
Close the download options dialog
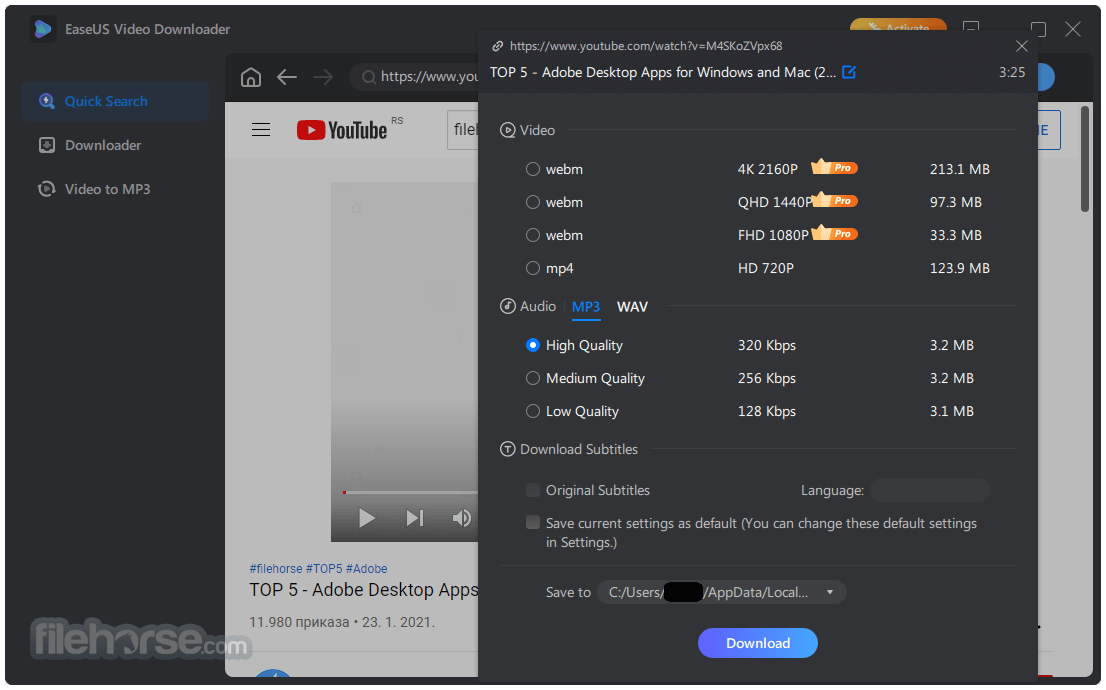[1021, 46]
